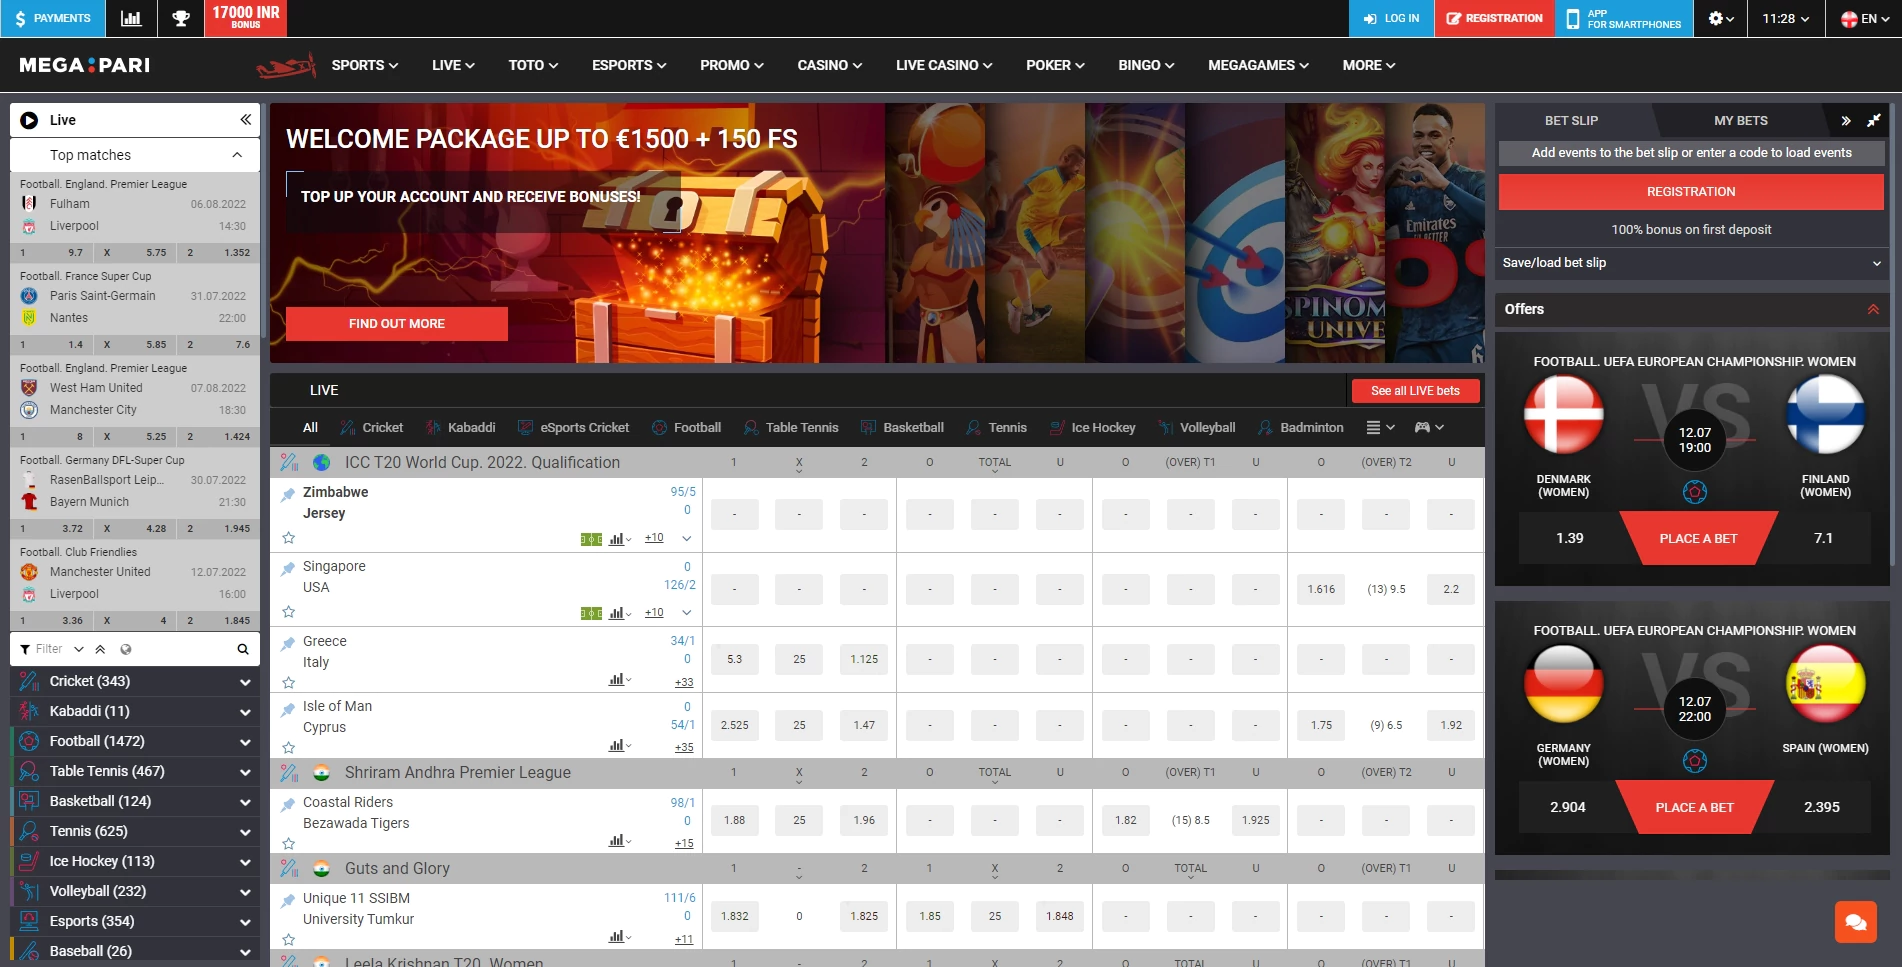Open the 11:28 time zone dropdown
This screenshot has width=1902, height=967.
coord(1786,18)
